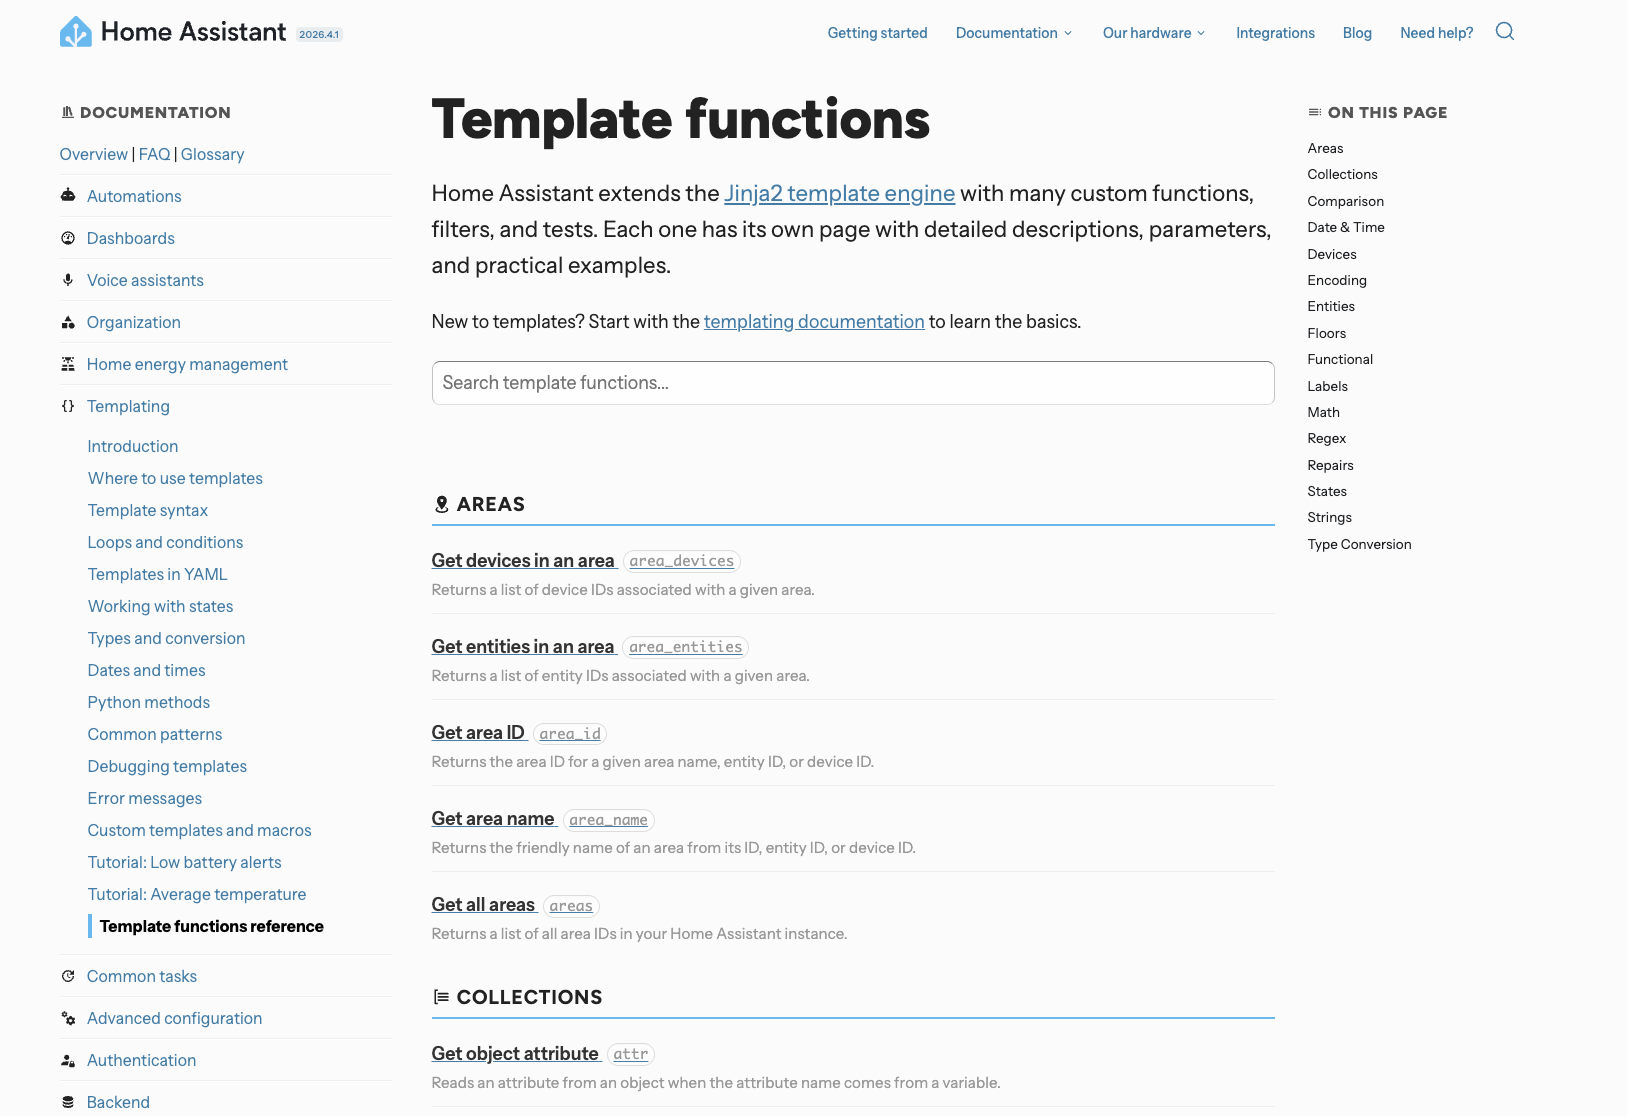
Task: Jump to Type Conversion in page outline
Action: (x=1359, y=544)
